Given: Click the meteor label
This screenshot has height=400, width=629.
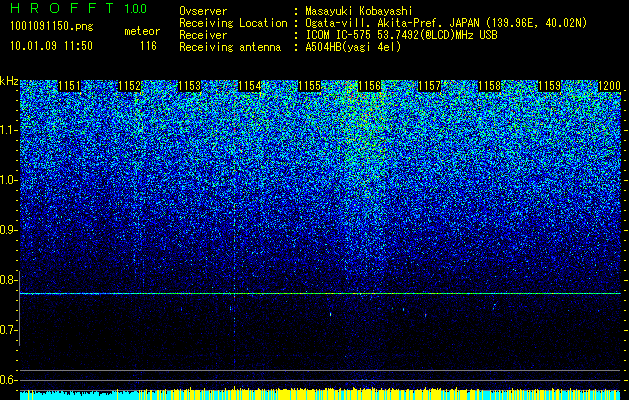Looking at the screenshot, I should [142, 31].
